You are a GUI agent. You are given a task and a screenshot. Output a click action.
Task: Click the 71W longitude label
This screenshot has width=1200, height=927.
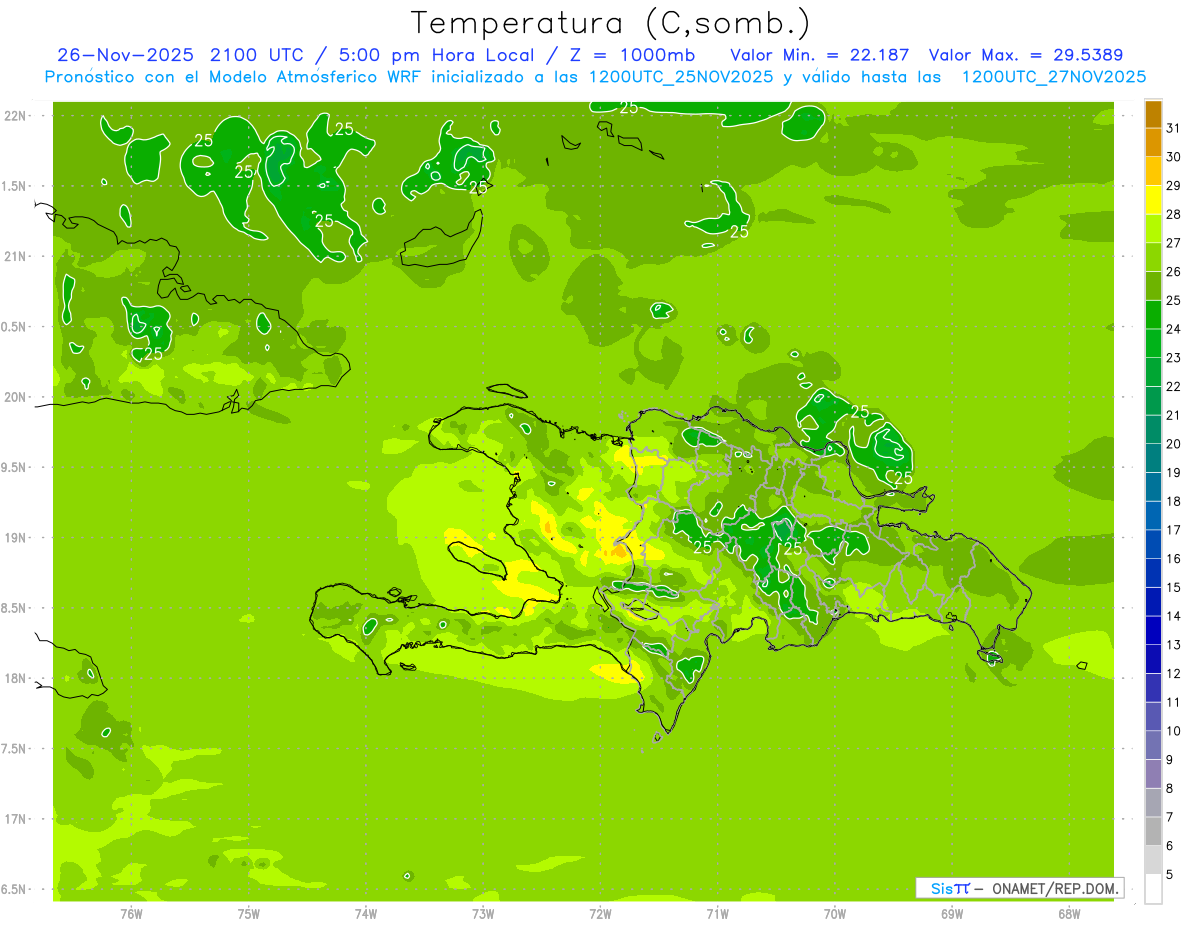point(717,913)
